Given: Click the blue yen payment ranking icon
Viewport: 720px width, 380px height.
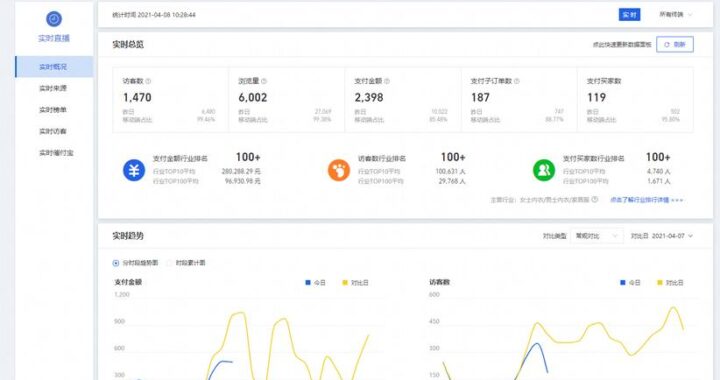Looking at the screenshot, I should click(134, 170).
